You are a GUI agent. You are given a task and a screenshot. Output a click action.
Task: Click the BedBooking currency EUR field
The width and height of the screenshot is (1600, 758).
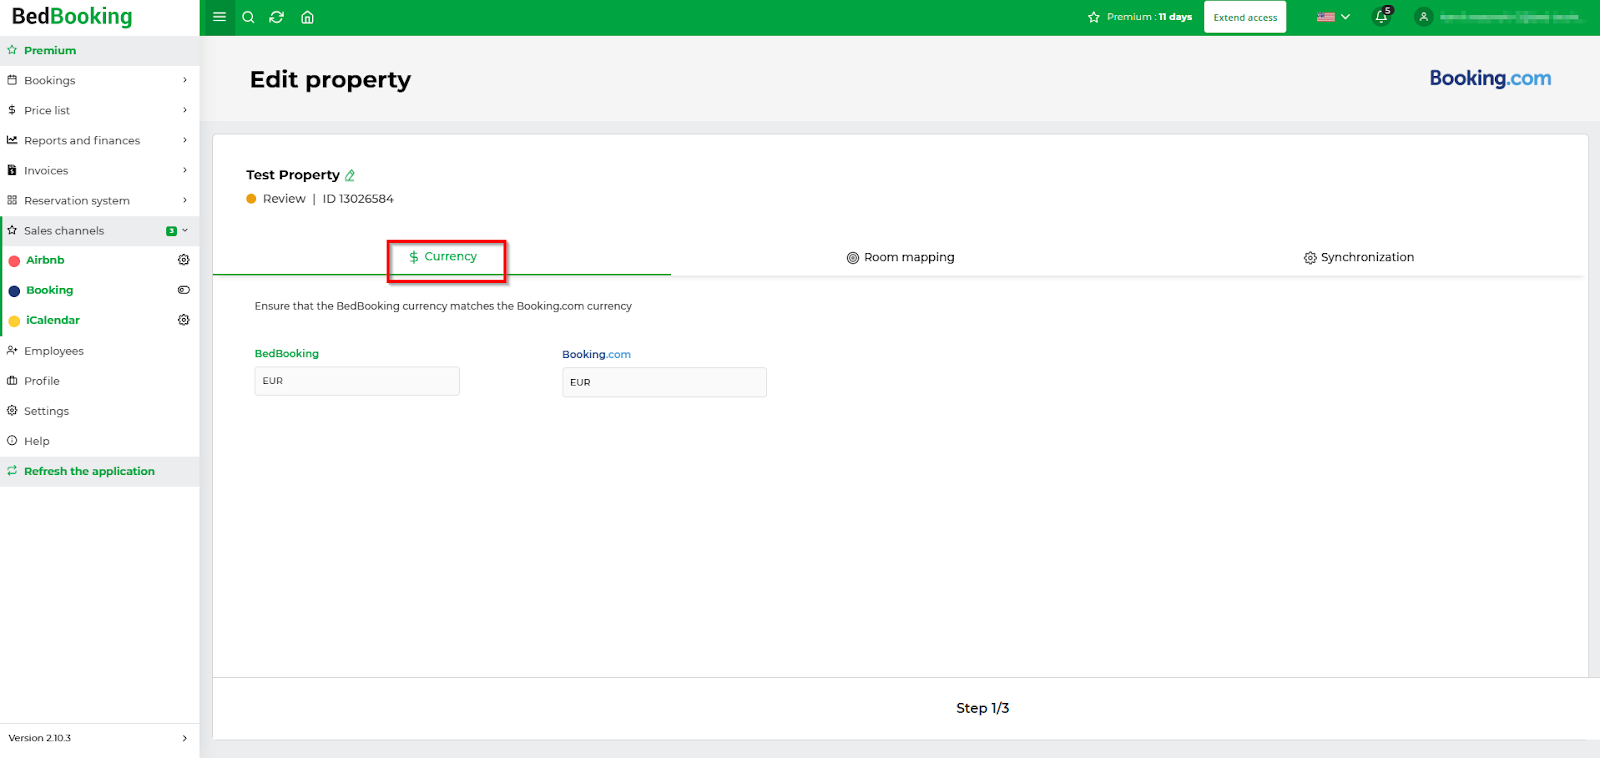(357, 381)
